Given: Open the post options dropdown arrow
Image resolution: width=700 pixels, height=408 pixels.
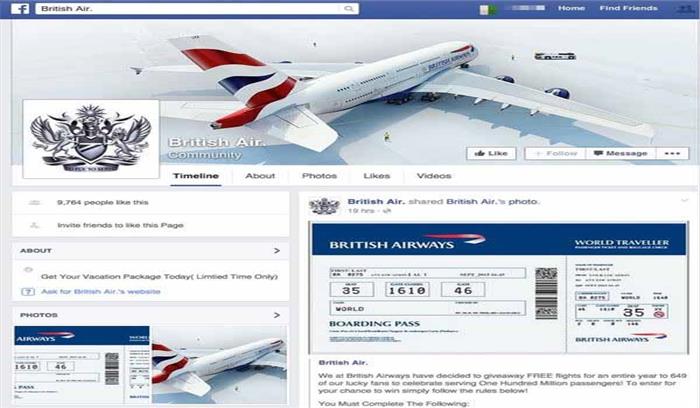Looking at the screenshot, I should 685,201.
